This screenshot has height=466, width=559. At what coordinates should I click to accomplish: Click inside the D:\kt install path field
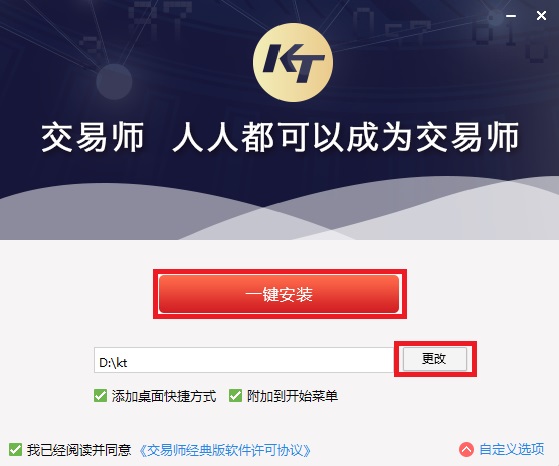coord(244,360)
